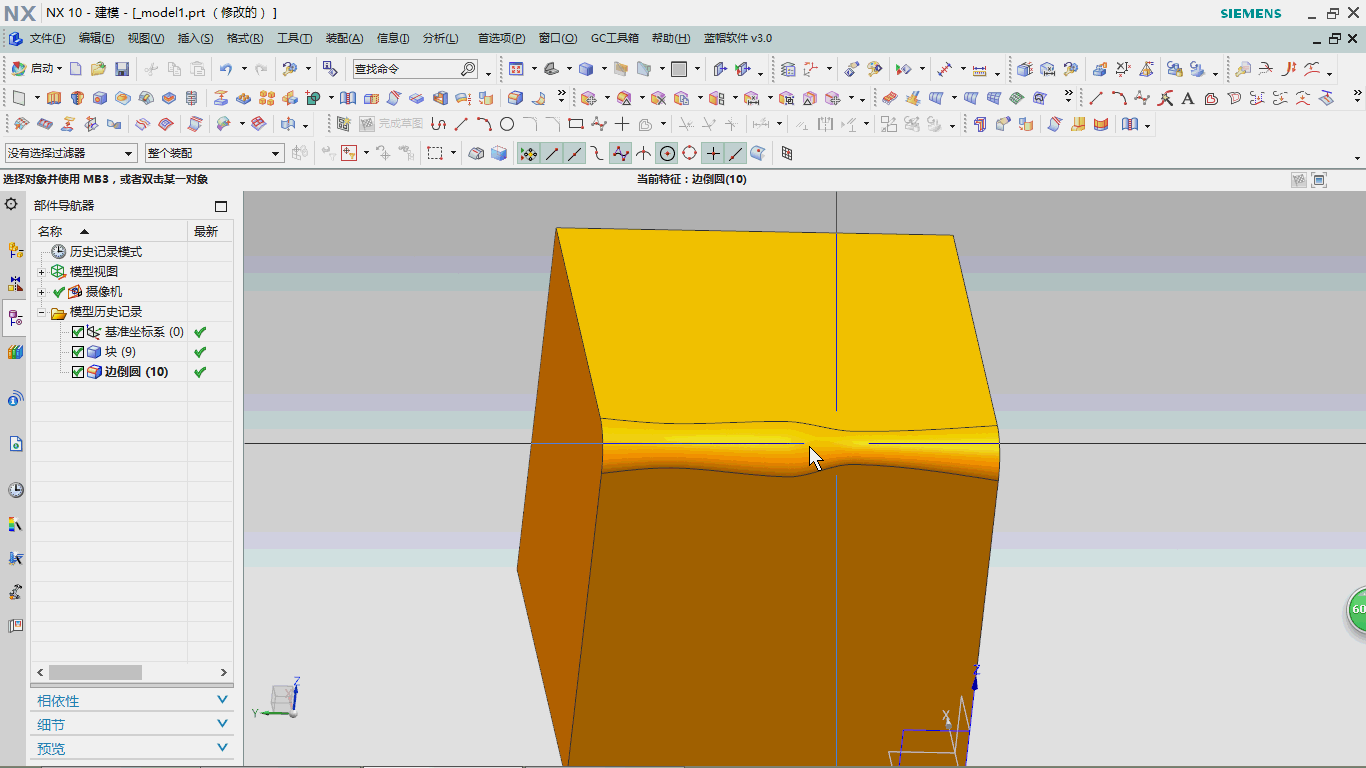1366x768 pixels.
Task: Toggle the Arc Center snap button
Action: point(667,153)
